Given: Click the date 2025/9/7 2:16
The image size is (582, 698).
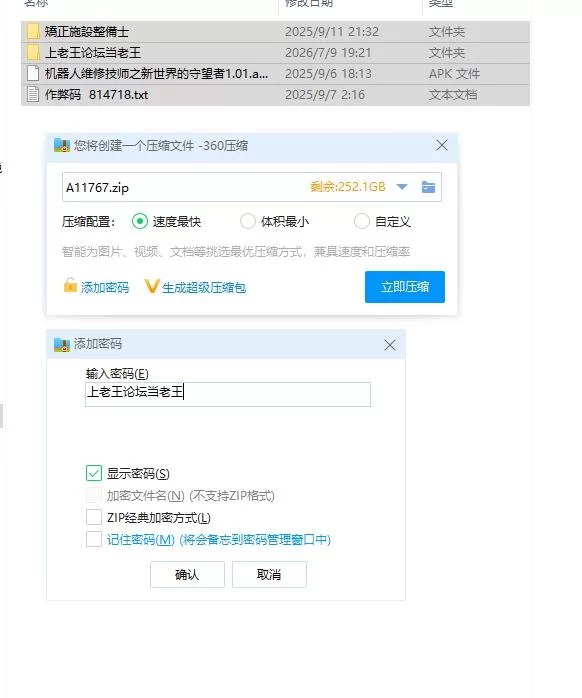Looking at the screenshot, I should 325,94.
